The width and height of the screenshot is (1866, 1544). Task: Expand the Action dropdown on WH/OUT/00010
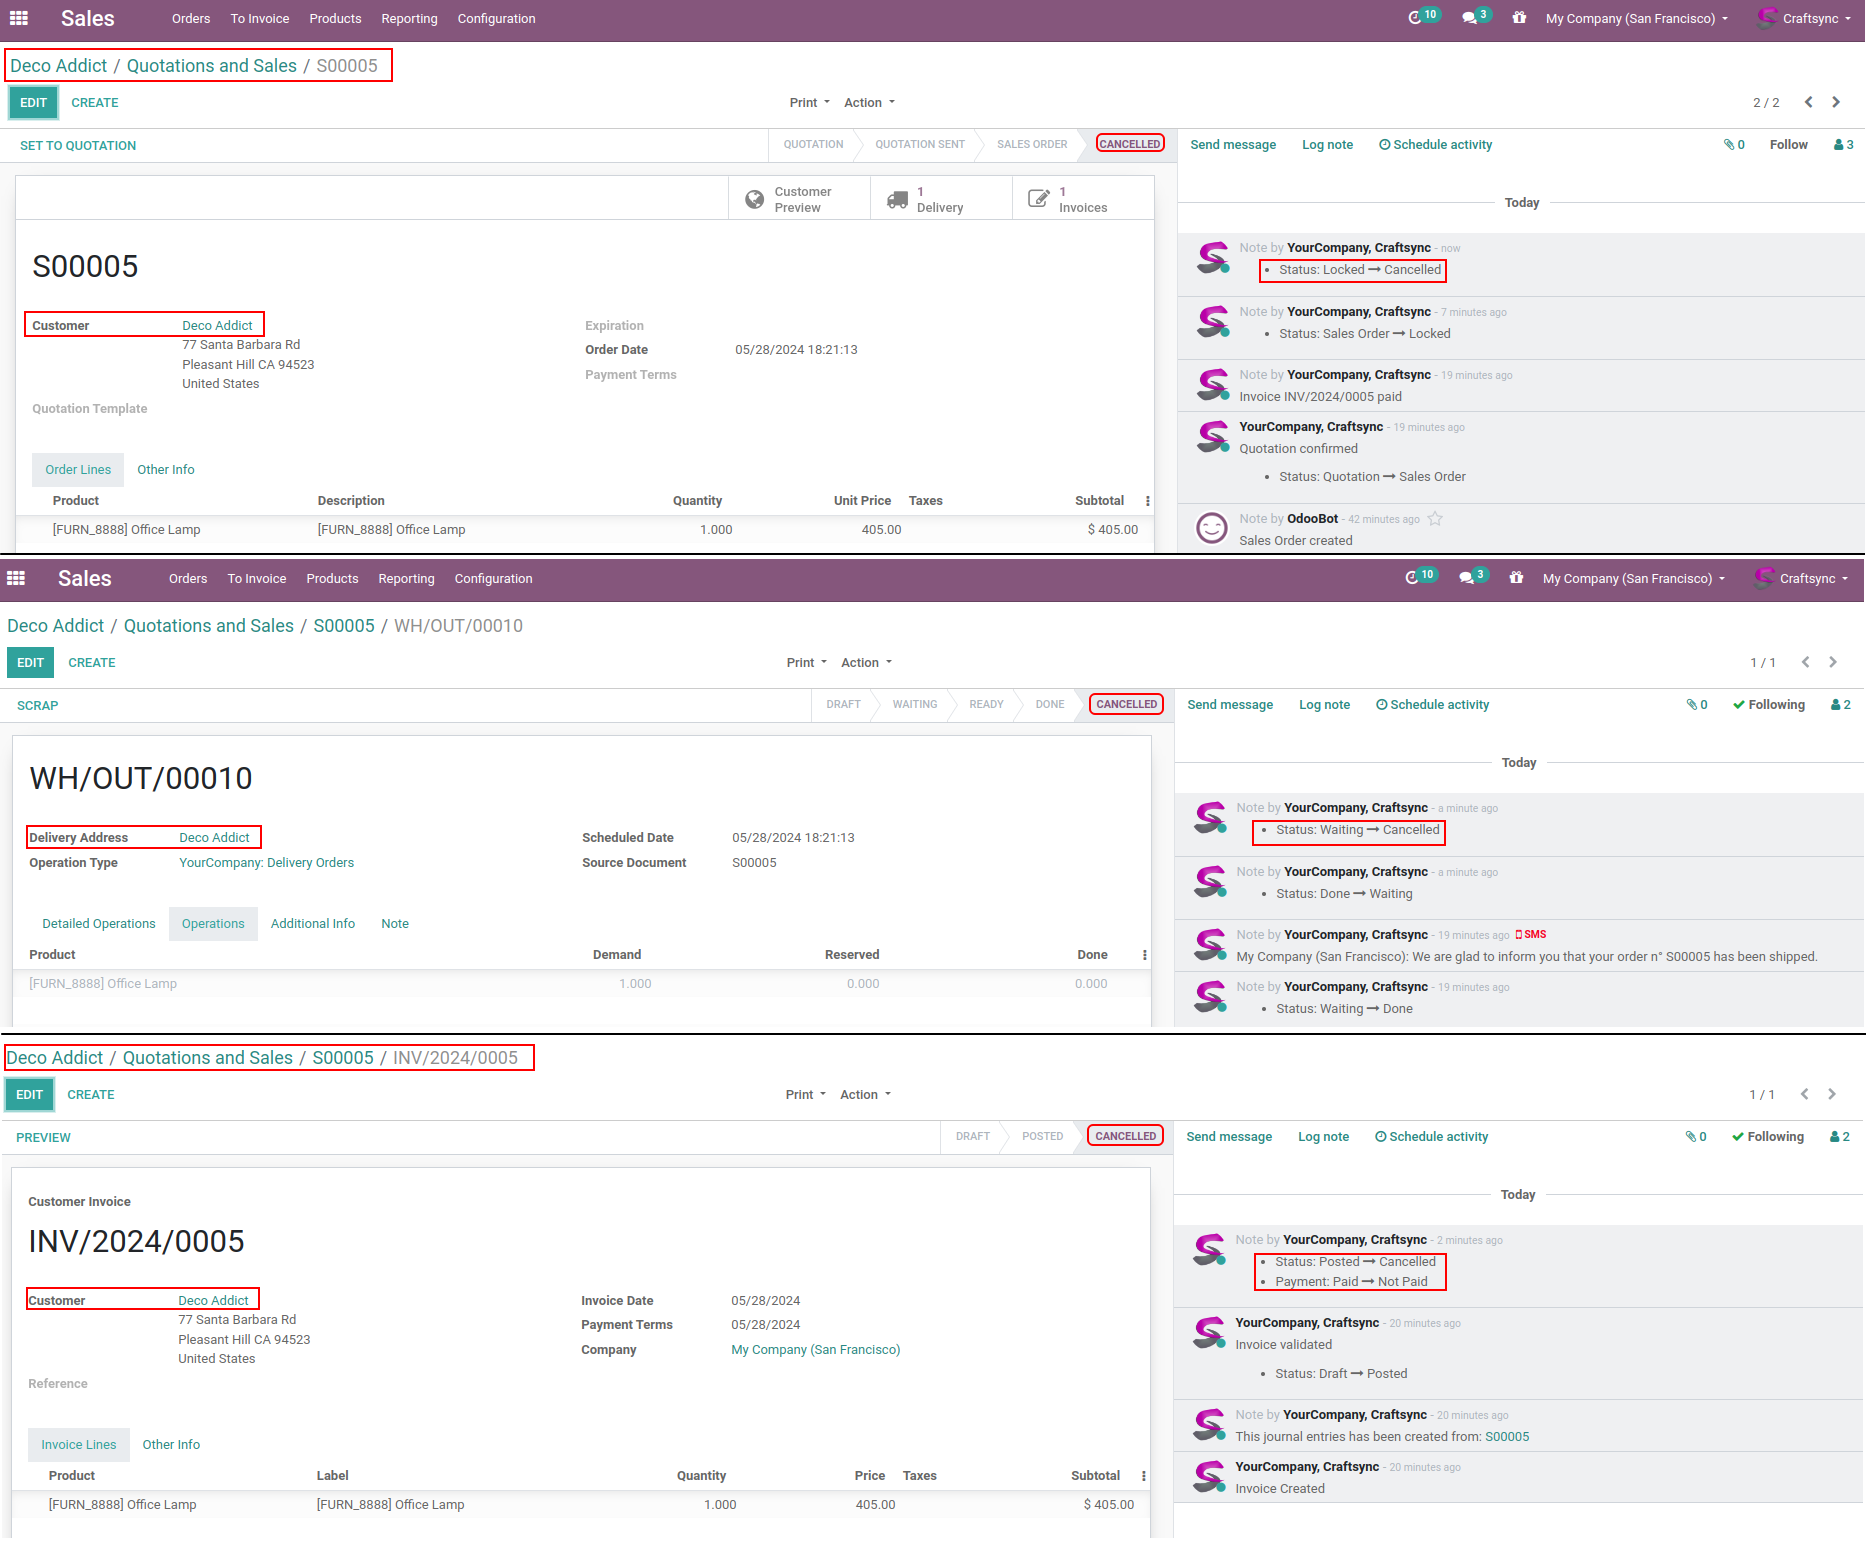pos(866,663)
